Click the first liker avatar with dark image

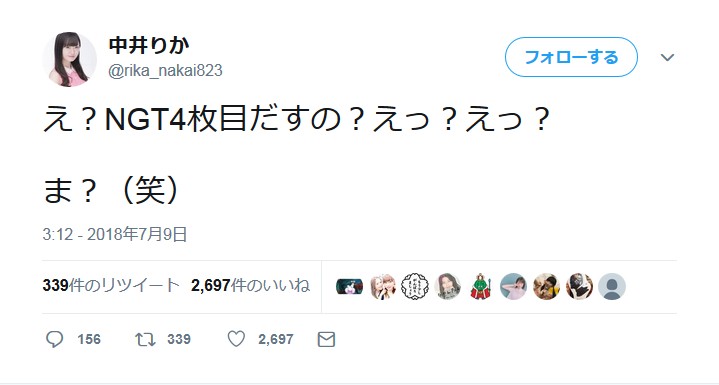tap(349, 286)
